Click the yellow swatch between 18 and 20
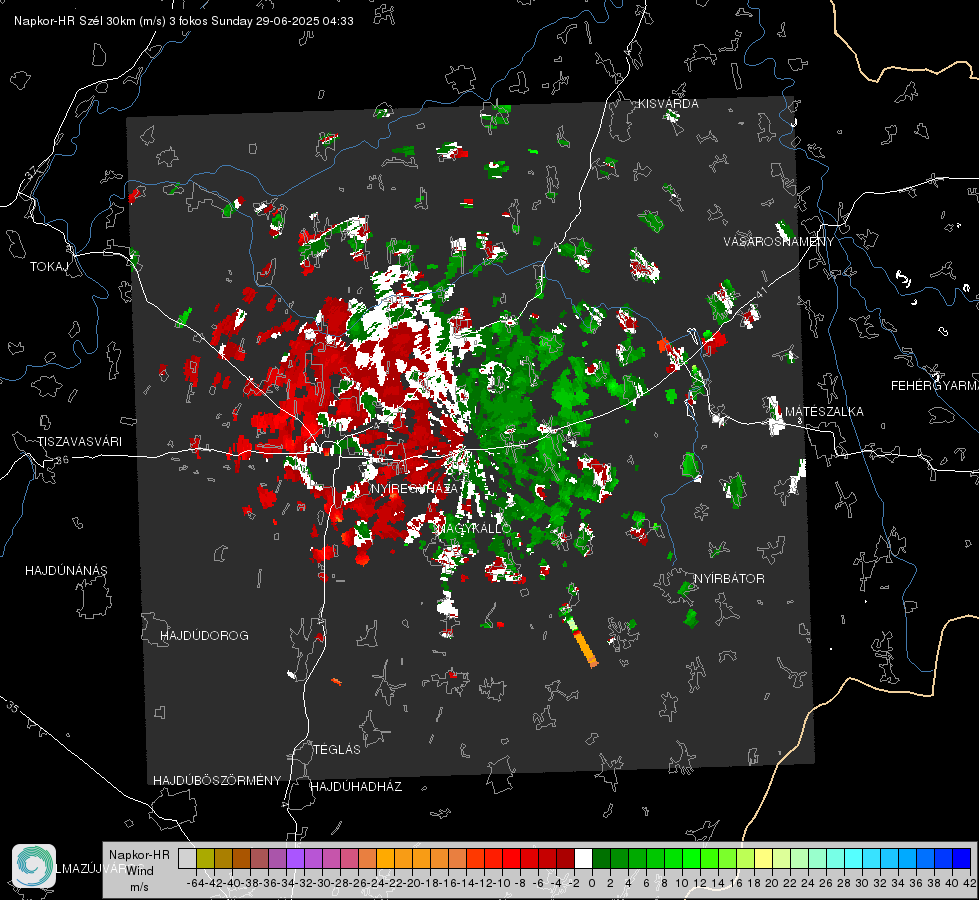The height and width of the screenshot is (900, 979). tap(763, 858)
